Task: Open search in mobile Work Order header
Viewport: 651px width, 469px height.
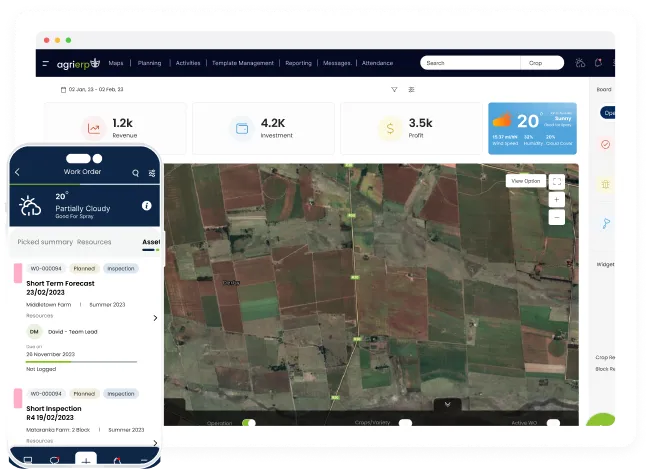Action: click(135, 173)
